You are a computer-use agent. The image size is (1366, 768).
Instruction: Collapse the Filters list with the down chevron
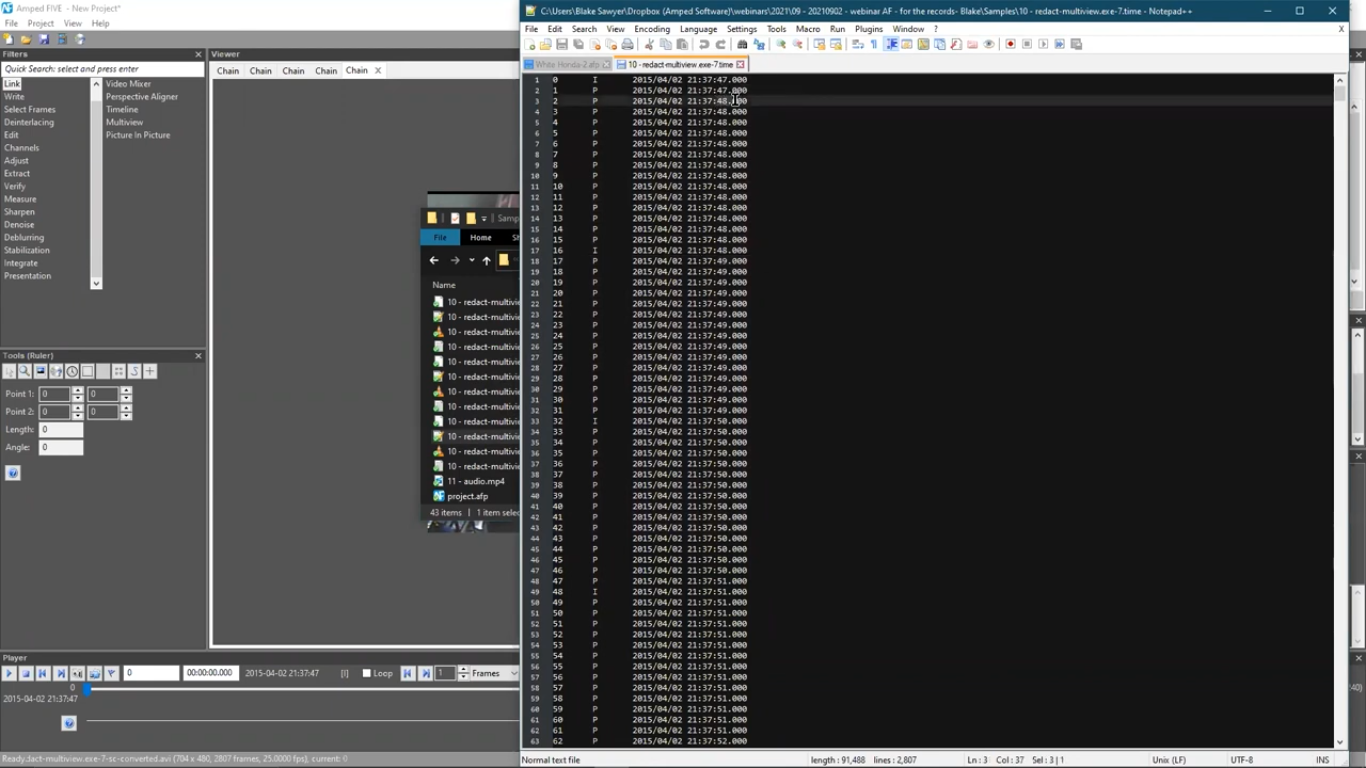(x=96, y=283)
